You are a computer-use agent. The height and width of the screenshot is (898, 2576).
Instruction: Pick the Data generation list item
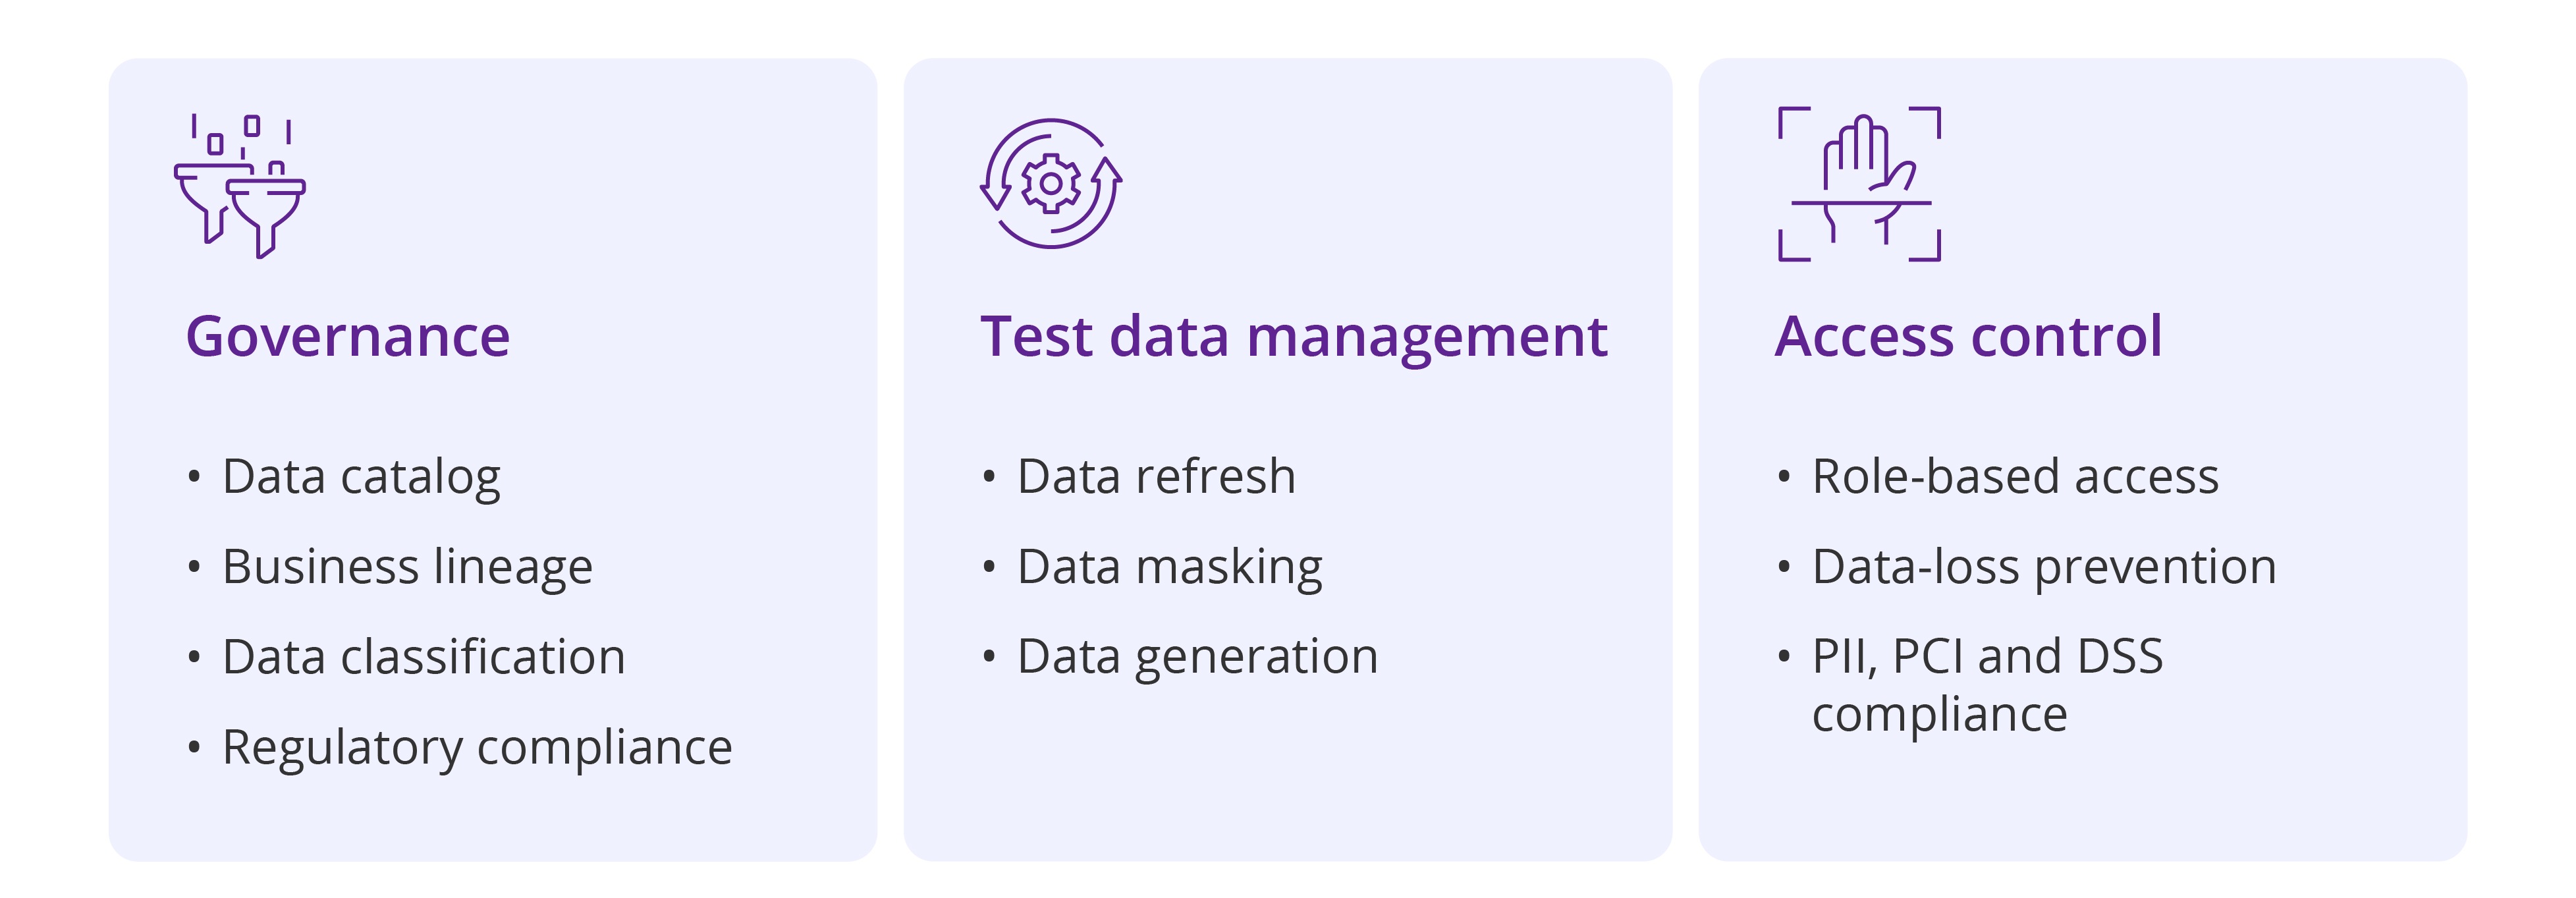(1197, 657)
